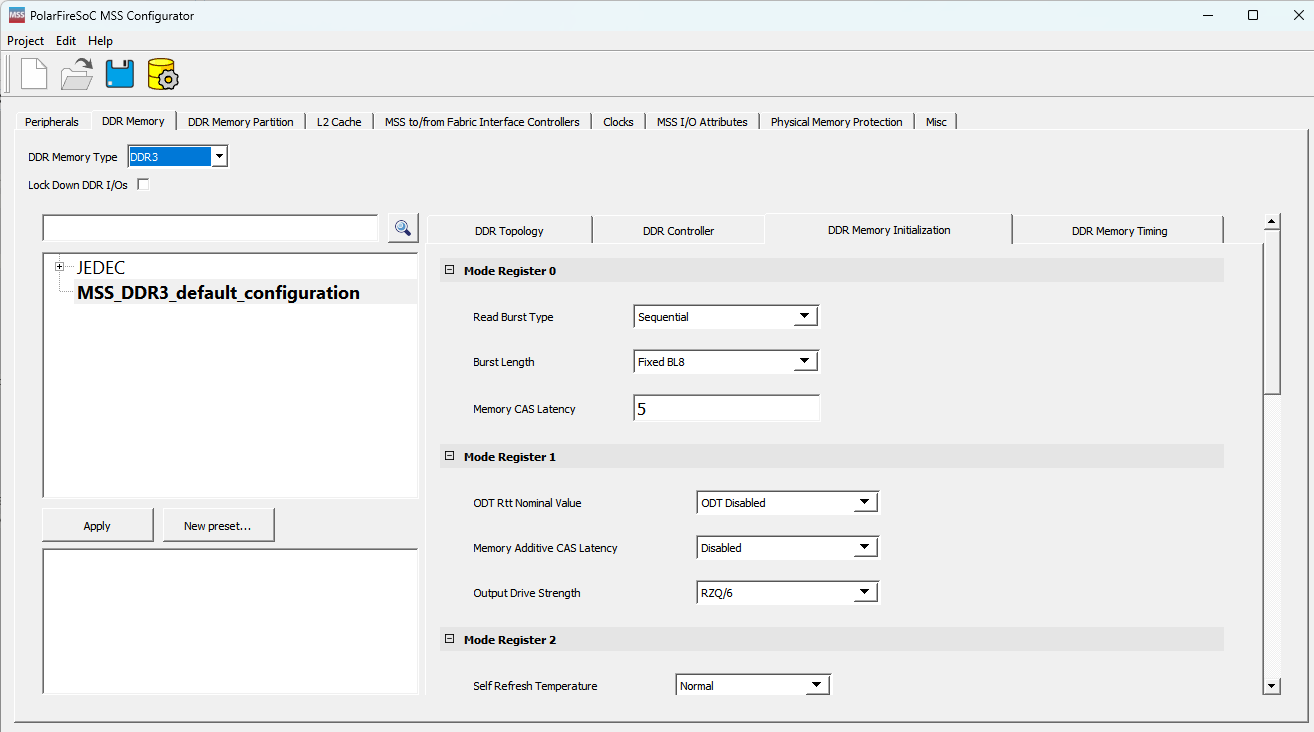Click the "Output Drive Strength" label
The height and width of the screenshot is (732, 1314).
coord(526,593)
